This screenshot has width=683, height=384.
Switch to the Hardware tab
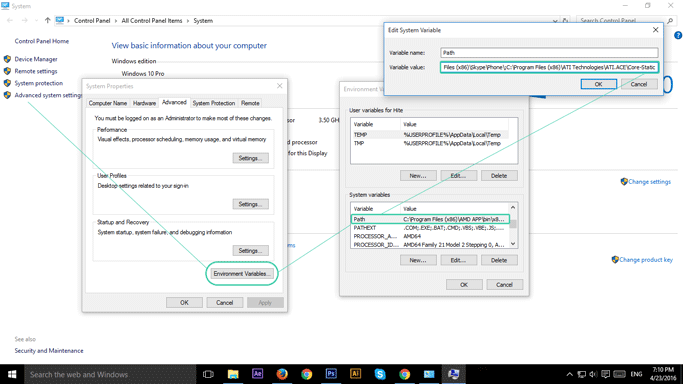[x=144, y=103]
